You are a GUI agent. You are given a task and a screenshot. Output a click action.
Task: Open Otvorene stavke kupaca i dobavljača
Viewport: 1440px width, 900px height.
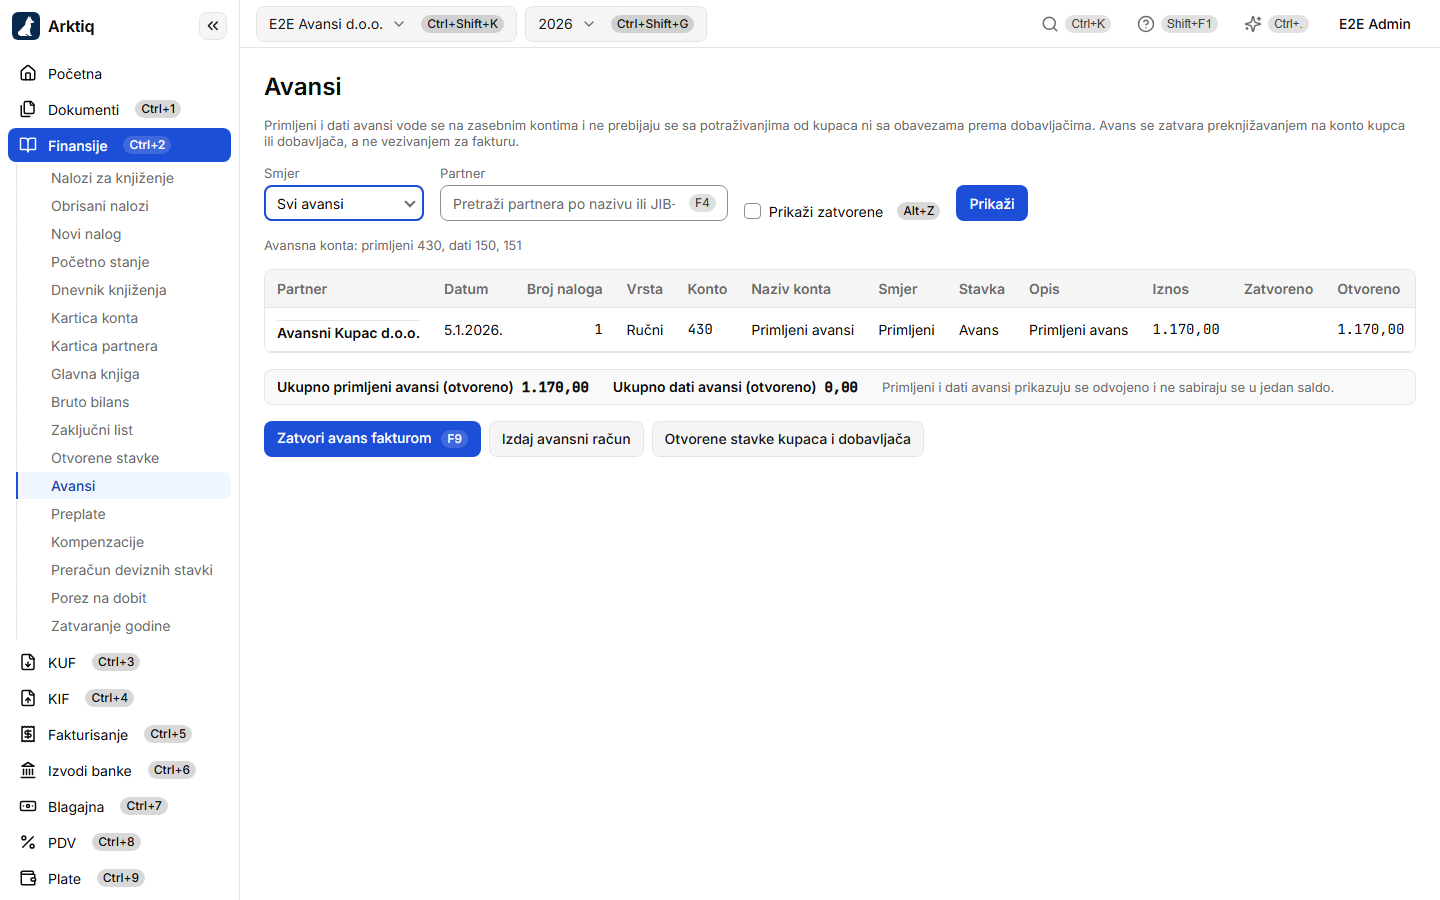coord(788,439)
